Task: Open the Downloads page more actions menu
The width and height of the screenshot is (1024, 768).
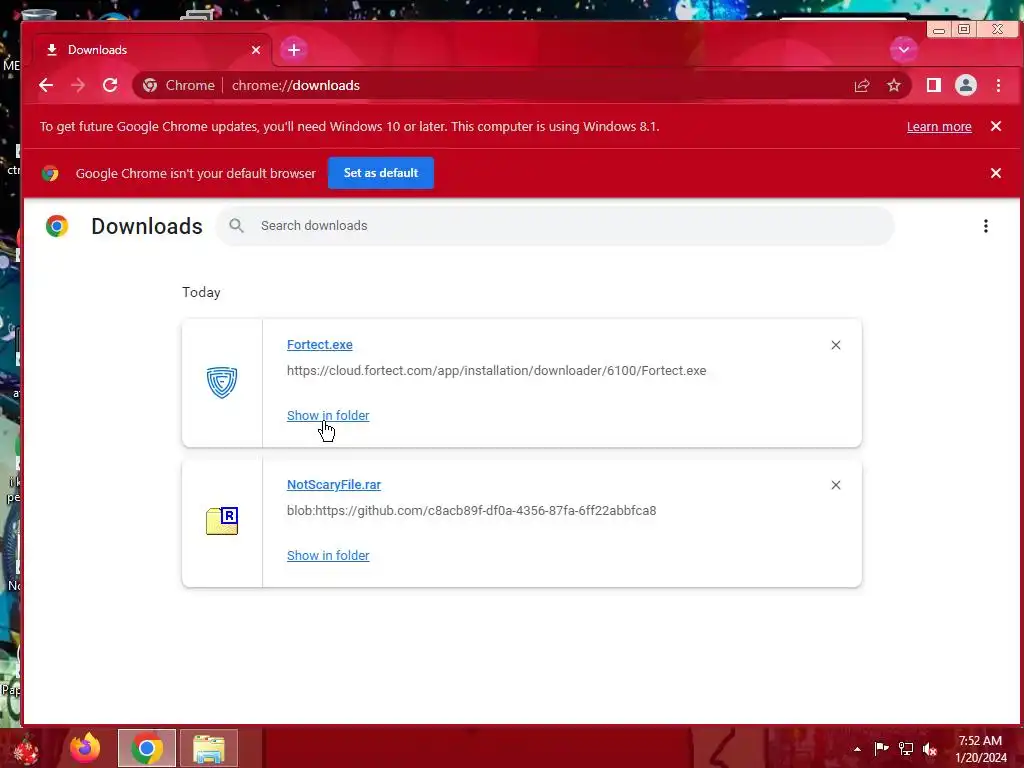Action: [985, 226]
